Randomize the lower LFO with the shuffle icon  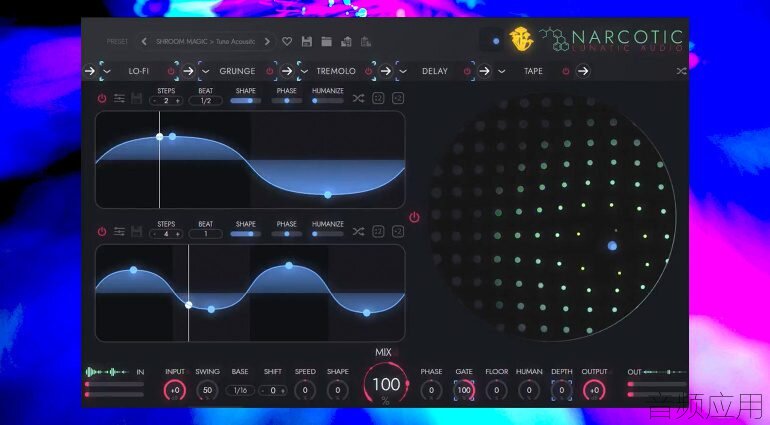(358, 231)
